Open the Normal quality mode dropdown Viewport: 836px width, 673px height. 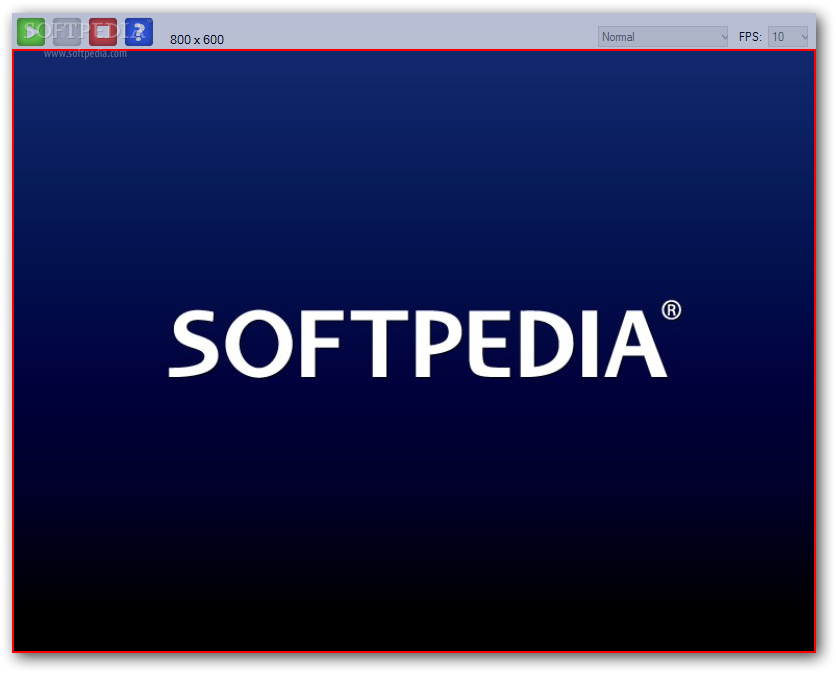[x=663, y=37]
